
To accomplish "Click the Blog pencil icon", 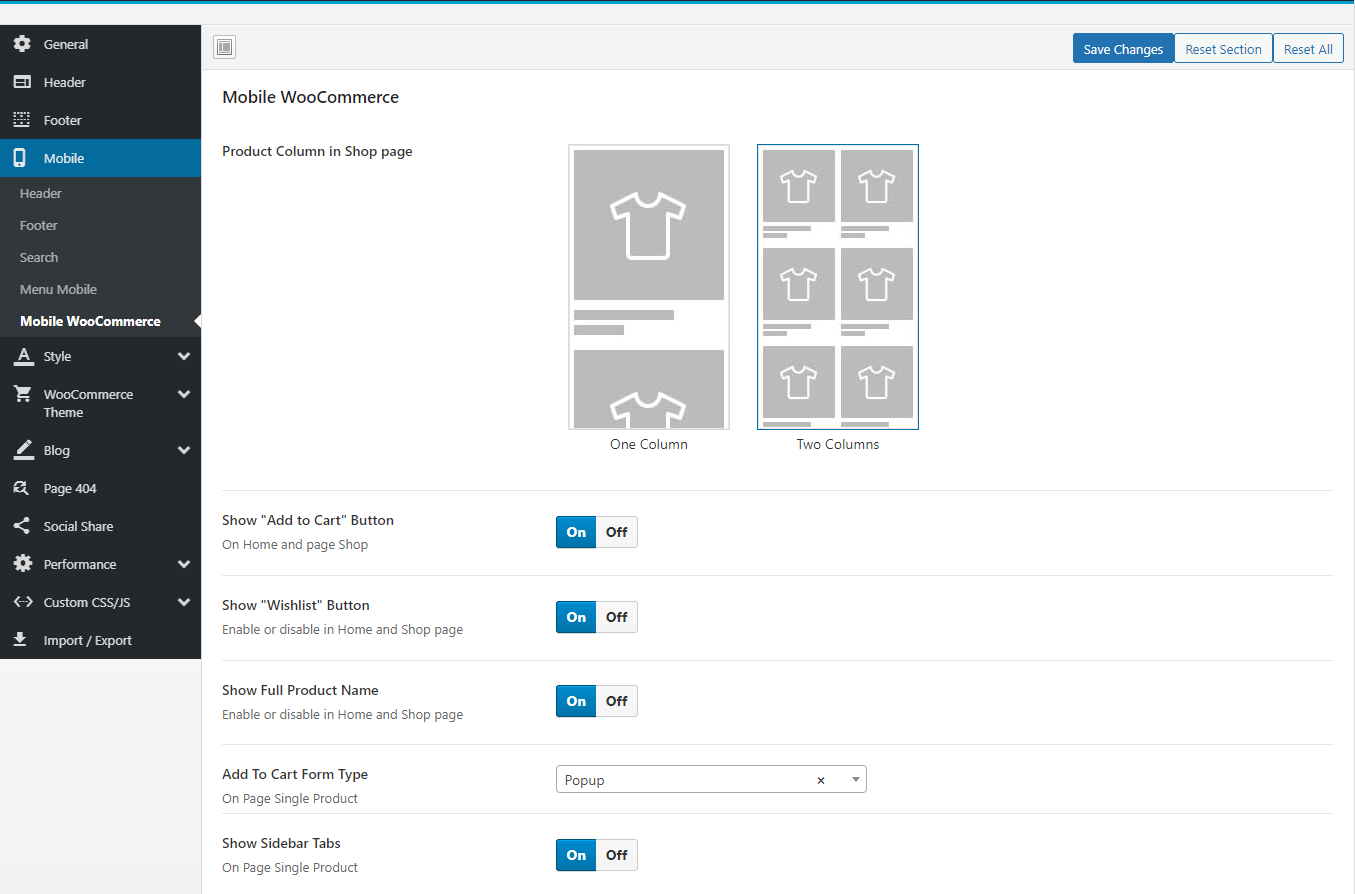I will pos(22,450).
